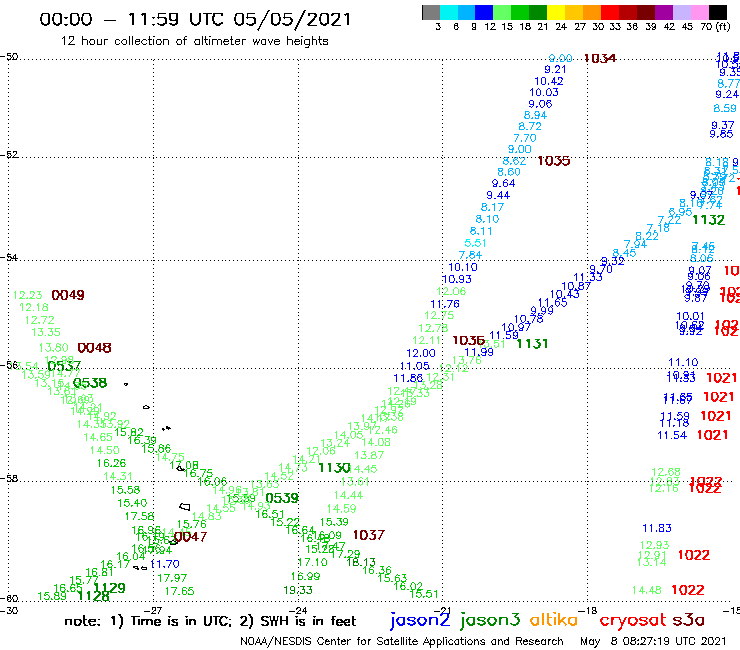
Task: Click the wave height value 12.23
Action: click(x=27, y=295)
